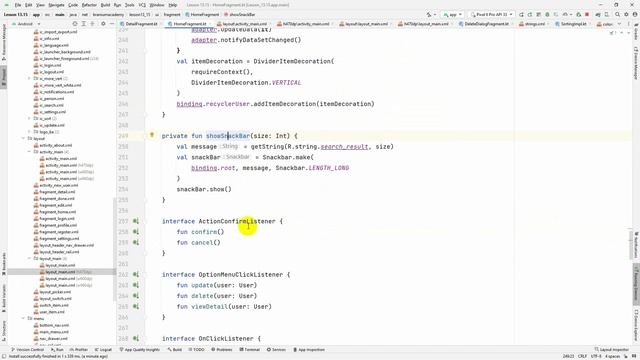The image size is (640, 360).
Task: Collapse the layout_main folder node
Action: pyautogui.click(x=29, y=258)
